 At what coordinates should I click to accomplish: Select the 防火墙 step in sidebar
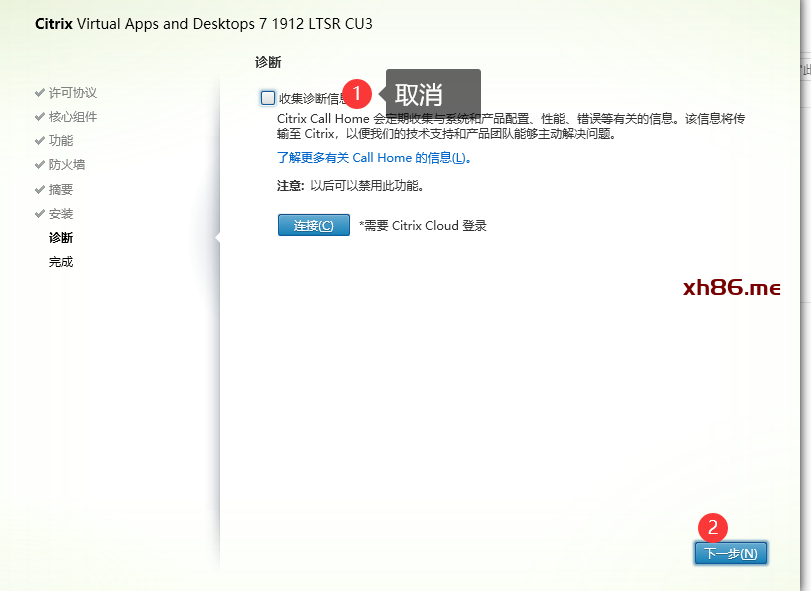pos(67,164)
